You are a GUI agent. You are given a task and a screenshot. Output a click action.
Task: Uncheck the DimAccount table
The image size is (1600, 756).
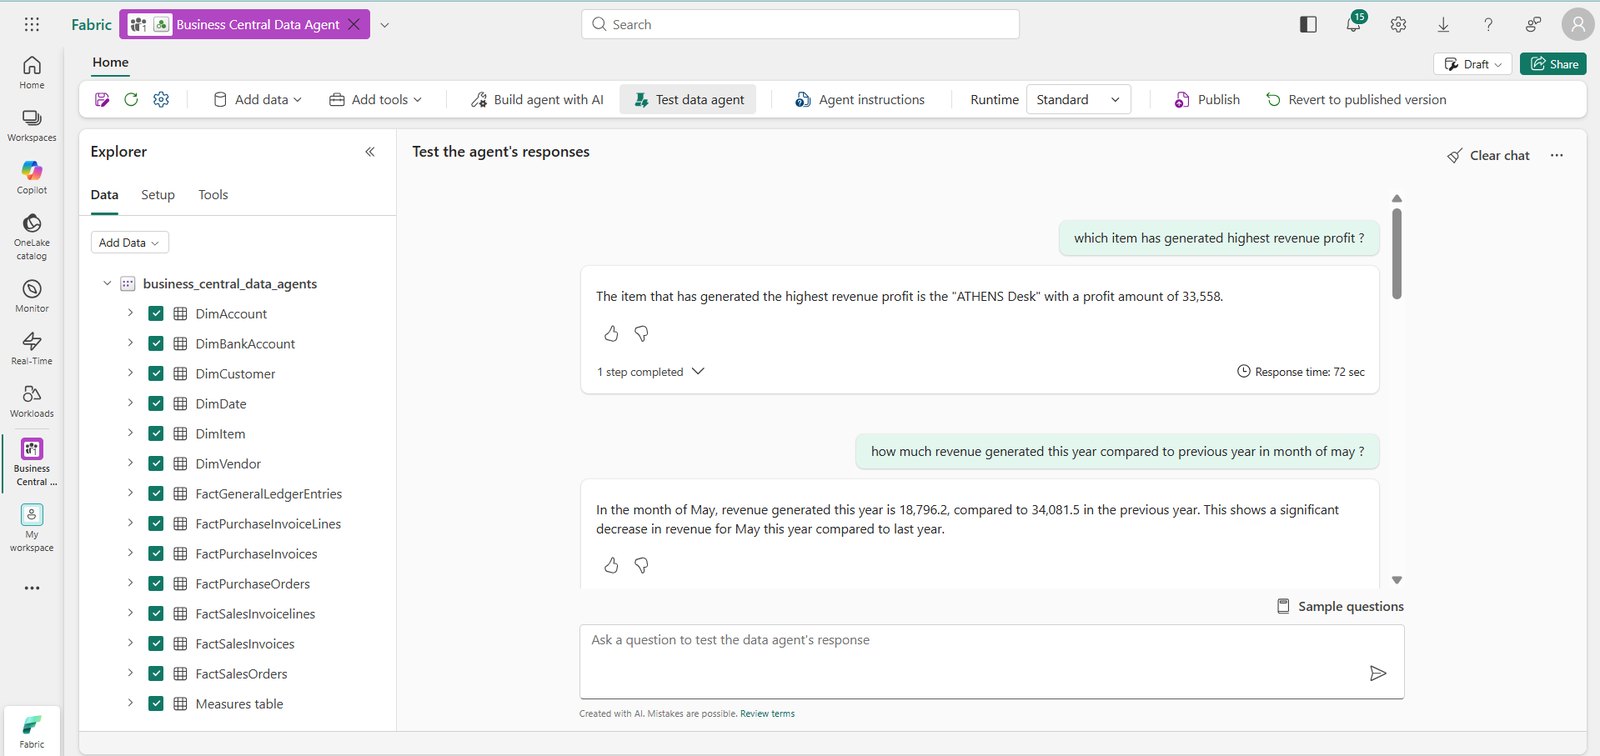pyautogui.click(x=156, y=313)
